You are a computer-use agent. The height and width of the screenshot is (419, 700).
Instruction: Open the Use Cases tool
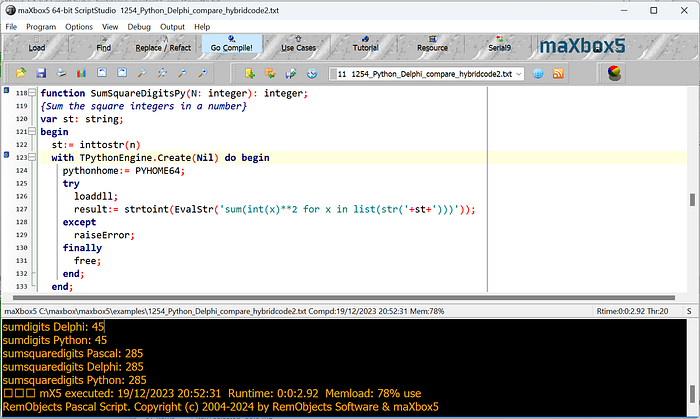point(298,45)
